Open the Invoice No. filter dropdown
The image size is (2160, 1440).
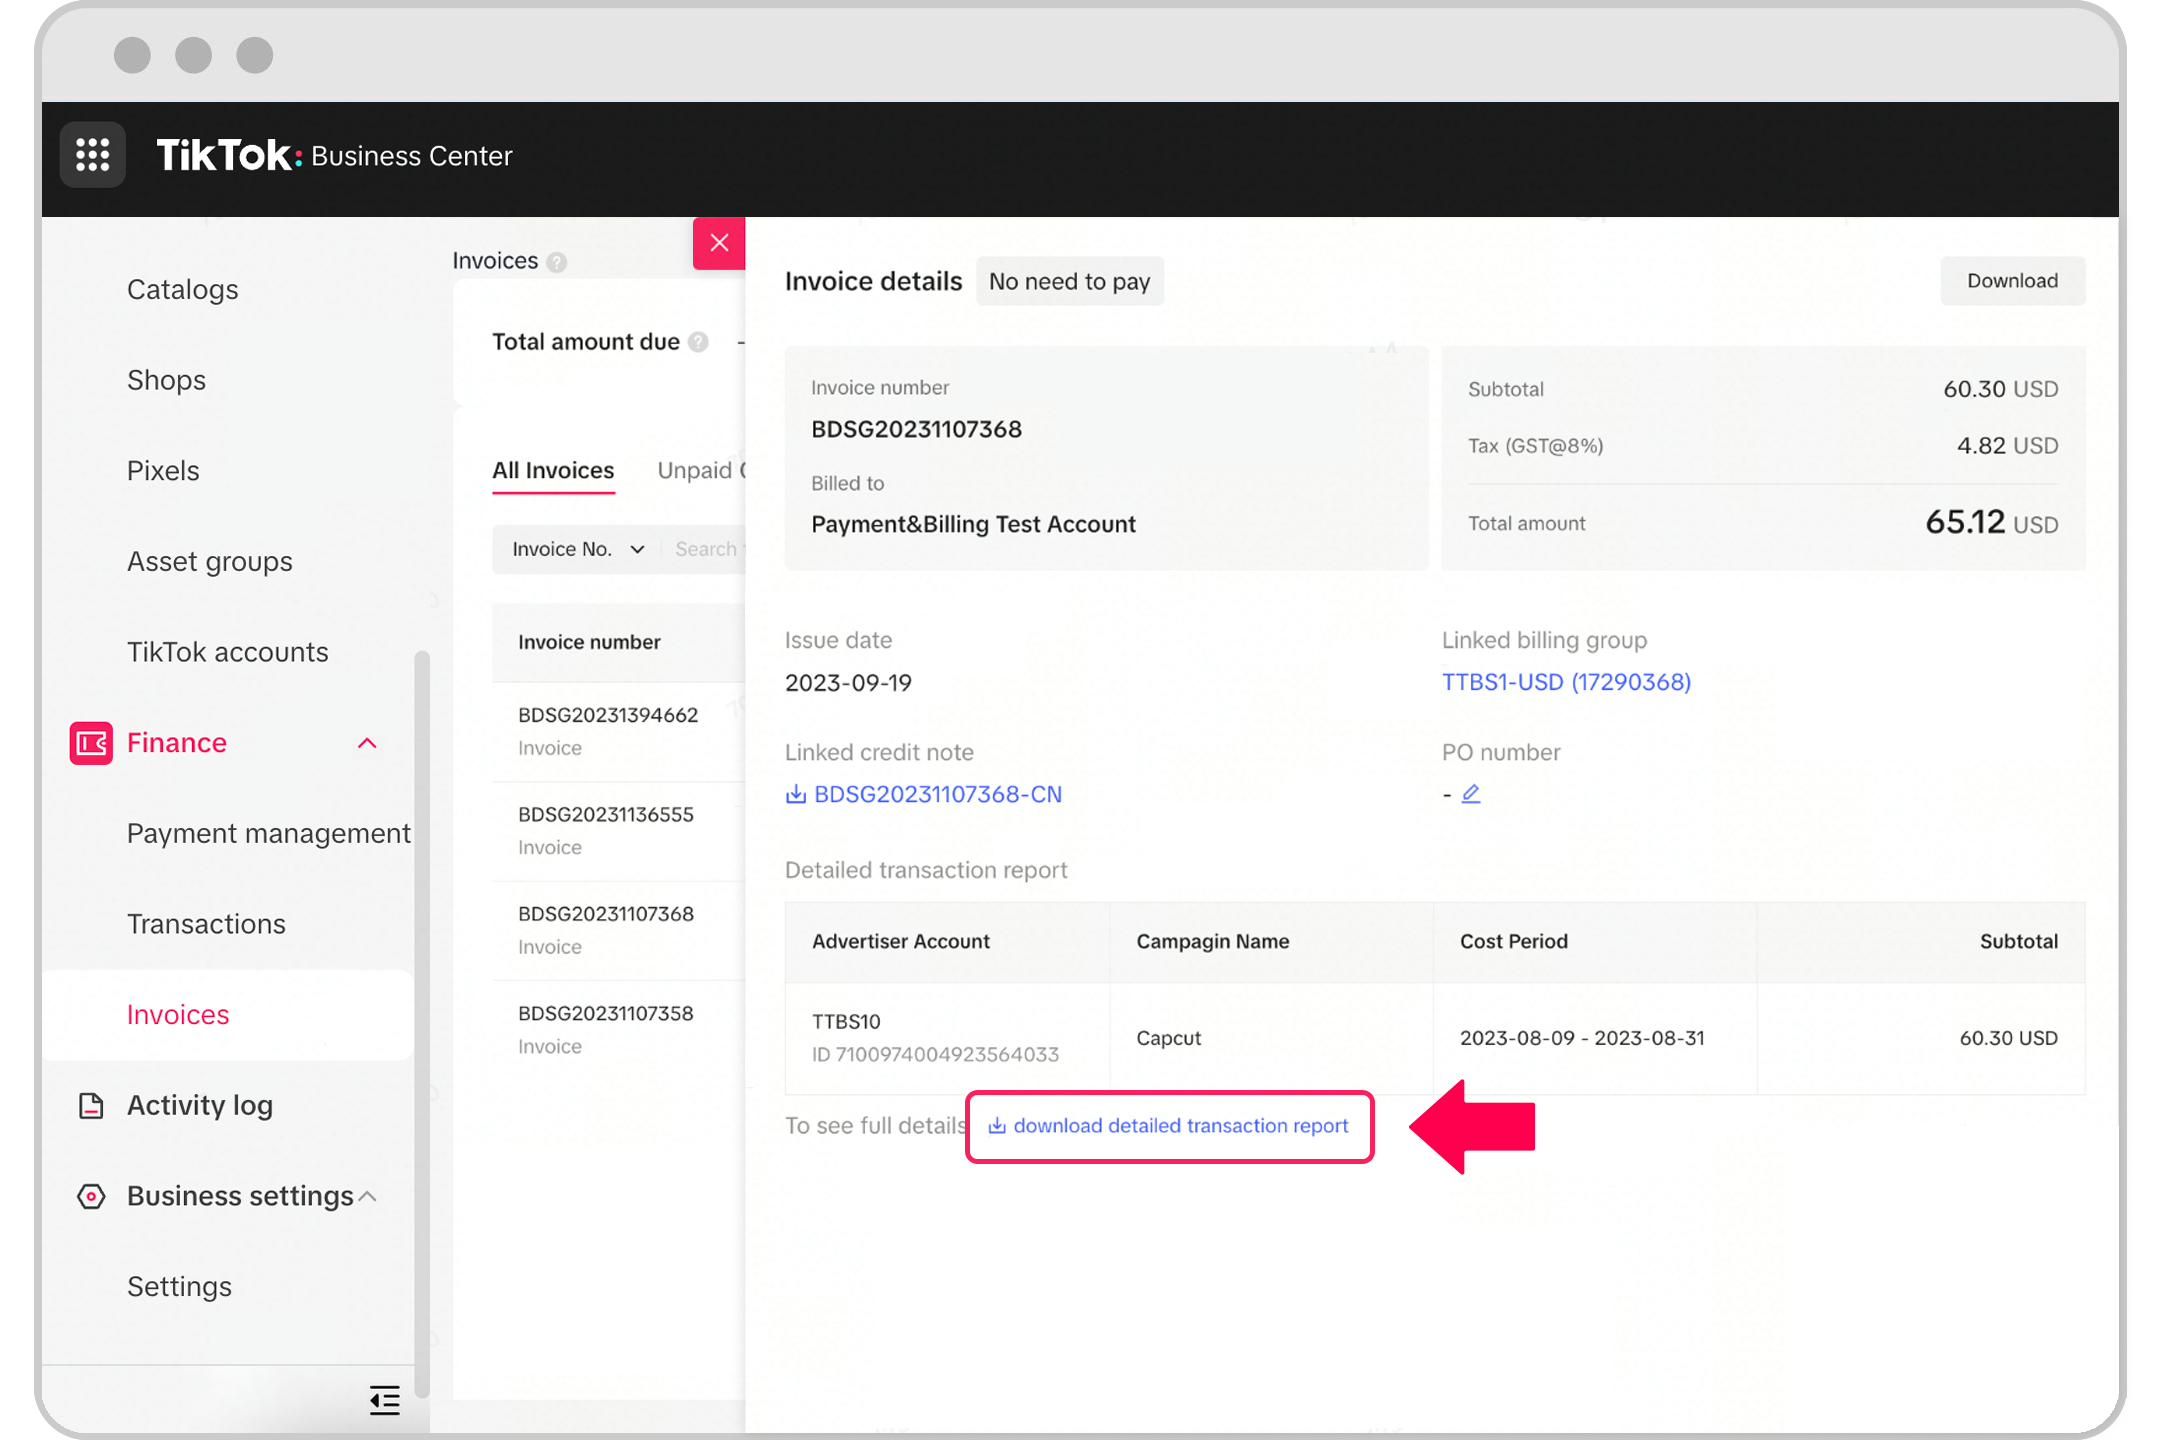click(x=577, y=549)
